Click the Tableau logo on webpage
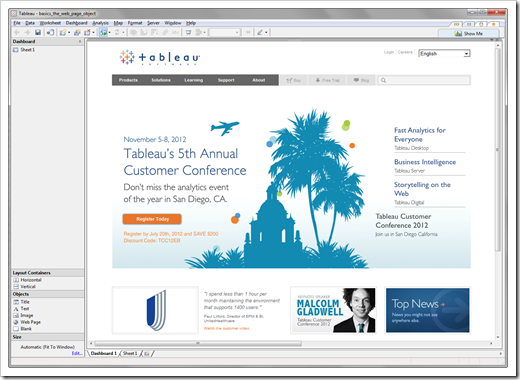520x380 pixels. pyautogui.click(x=160, y=58)
